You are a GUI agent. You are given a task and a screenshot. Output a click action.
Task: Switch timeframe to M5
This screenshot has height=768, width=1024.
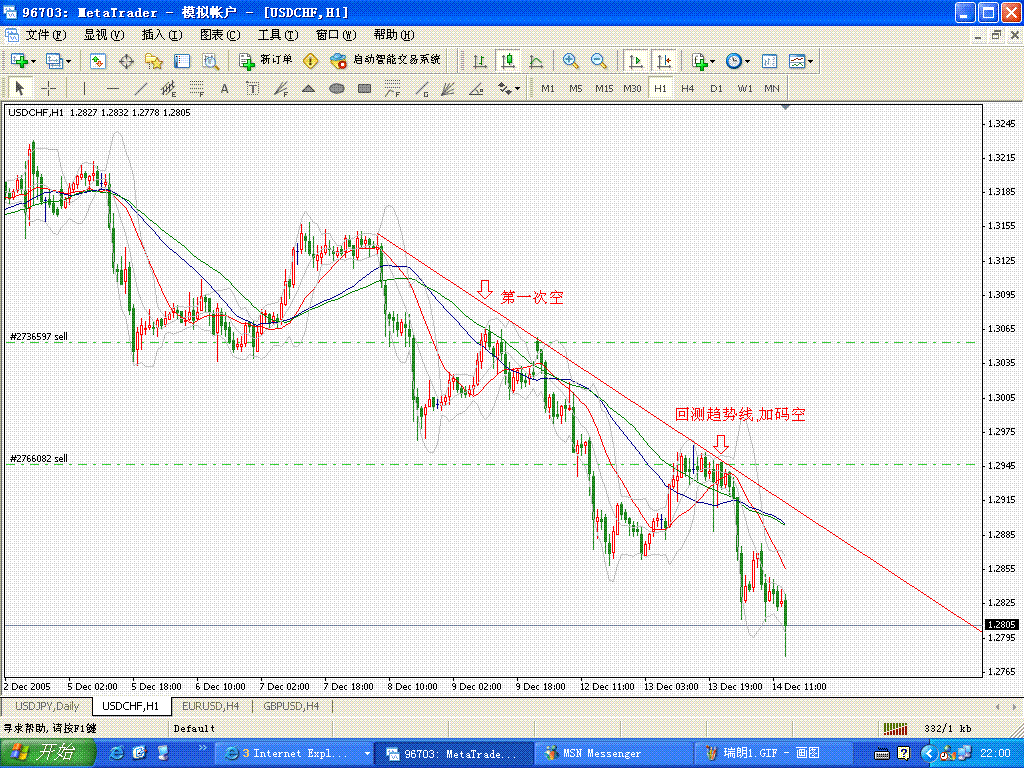click(x=575, y=88)
